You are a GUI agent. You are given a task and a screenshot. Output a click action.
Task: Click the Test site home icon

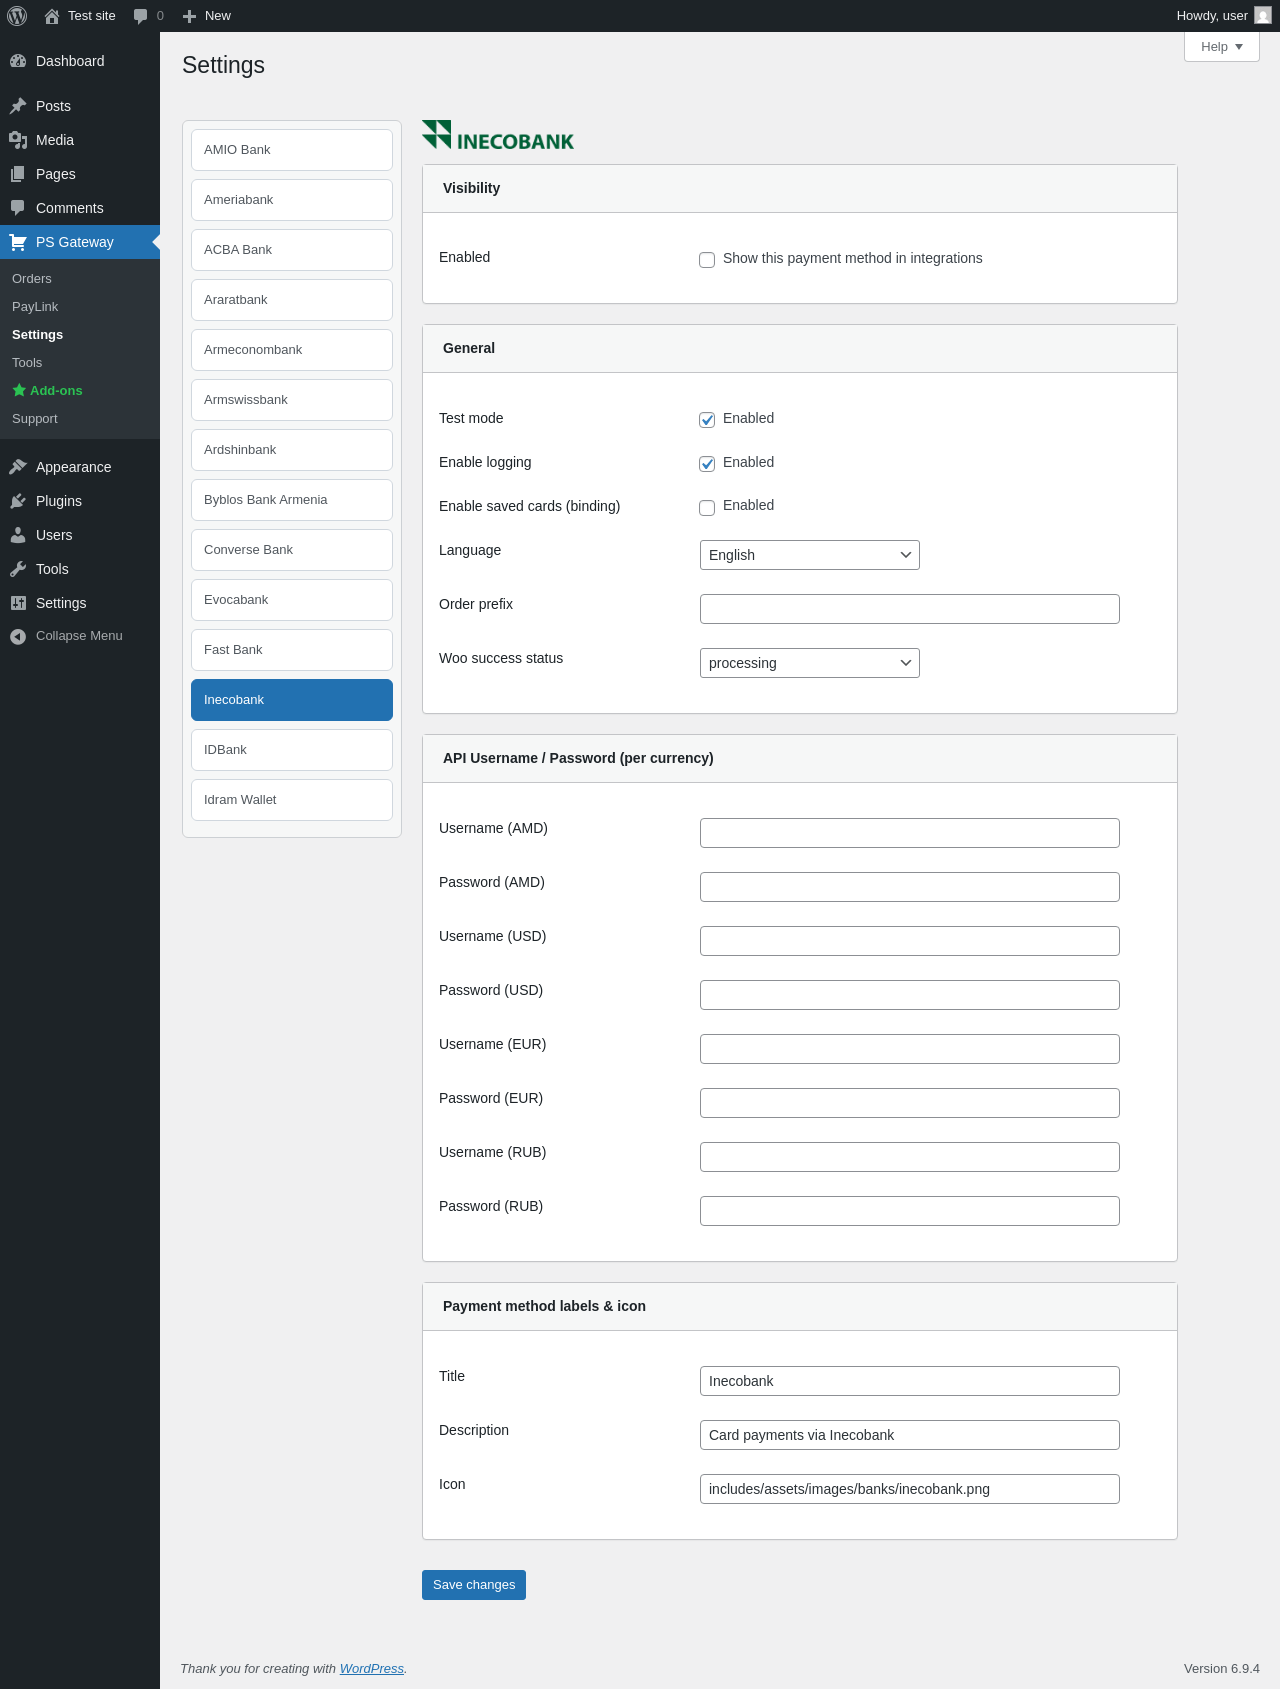point(52,16)
